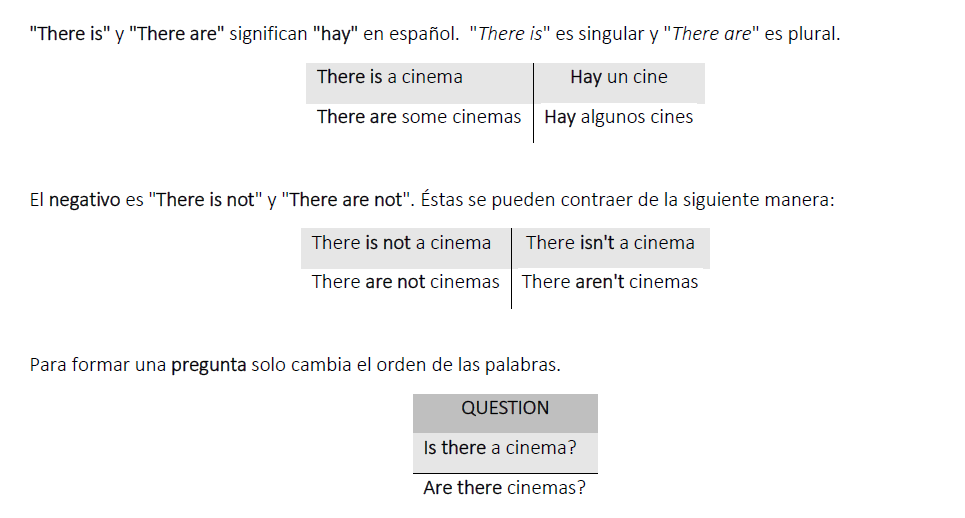
Task: Click the "There is not a cinema" cell
Action: pos(401,243)
